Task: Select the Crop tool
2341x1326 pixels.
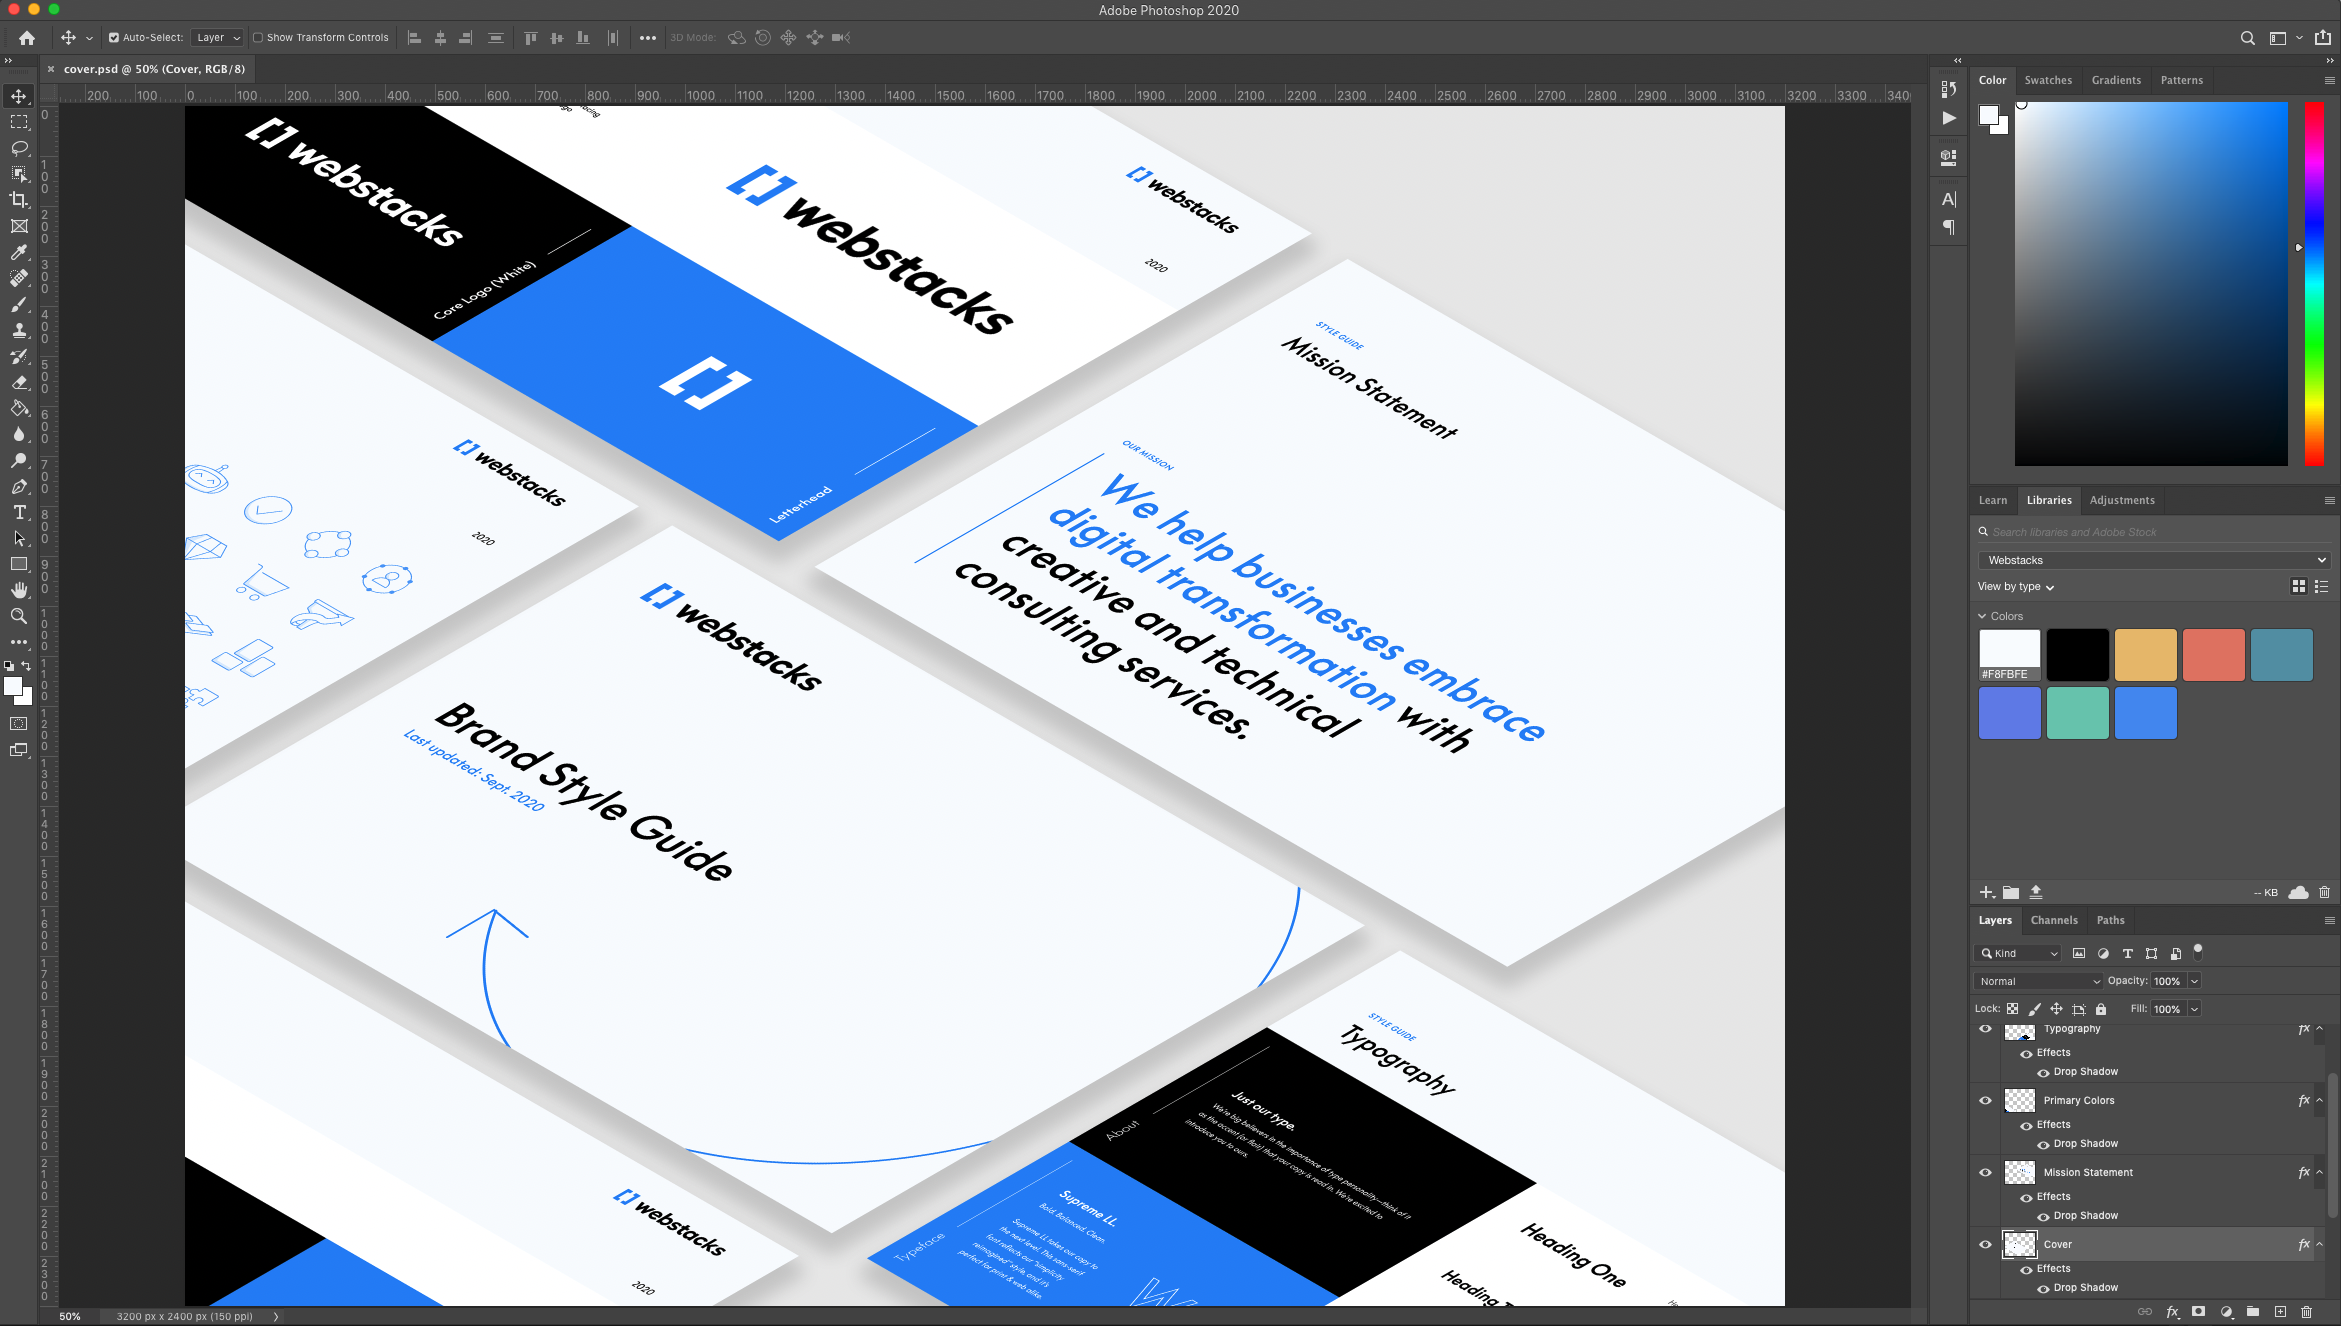Action: click(x=19, y=200)
